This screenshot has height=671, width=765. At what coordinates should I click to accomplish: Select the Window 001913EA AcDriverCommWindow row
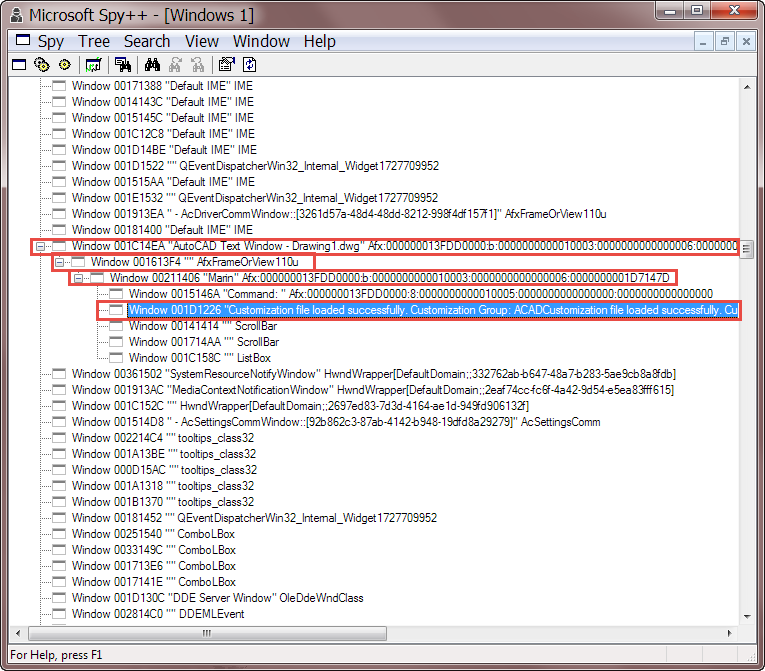[339, 214]
